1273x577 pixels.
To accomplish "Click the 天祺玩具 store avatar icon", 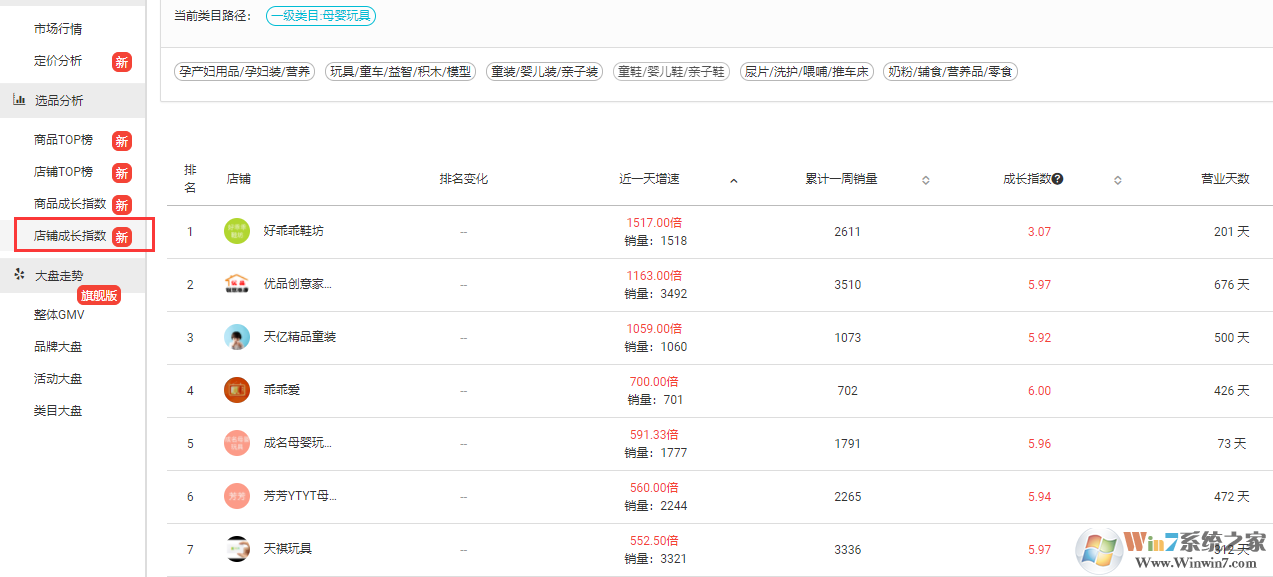I will pos(237,549).
